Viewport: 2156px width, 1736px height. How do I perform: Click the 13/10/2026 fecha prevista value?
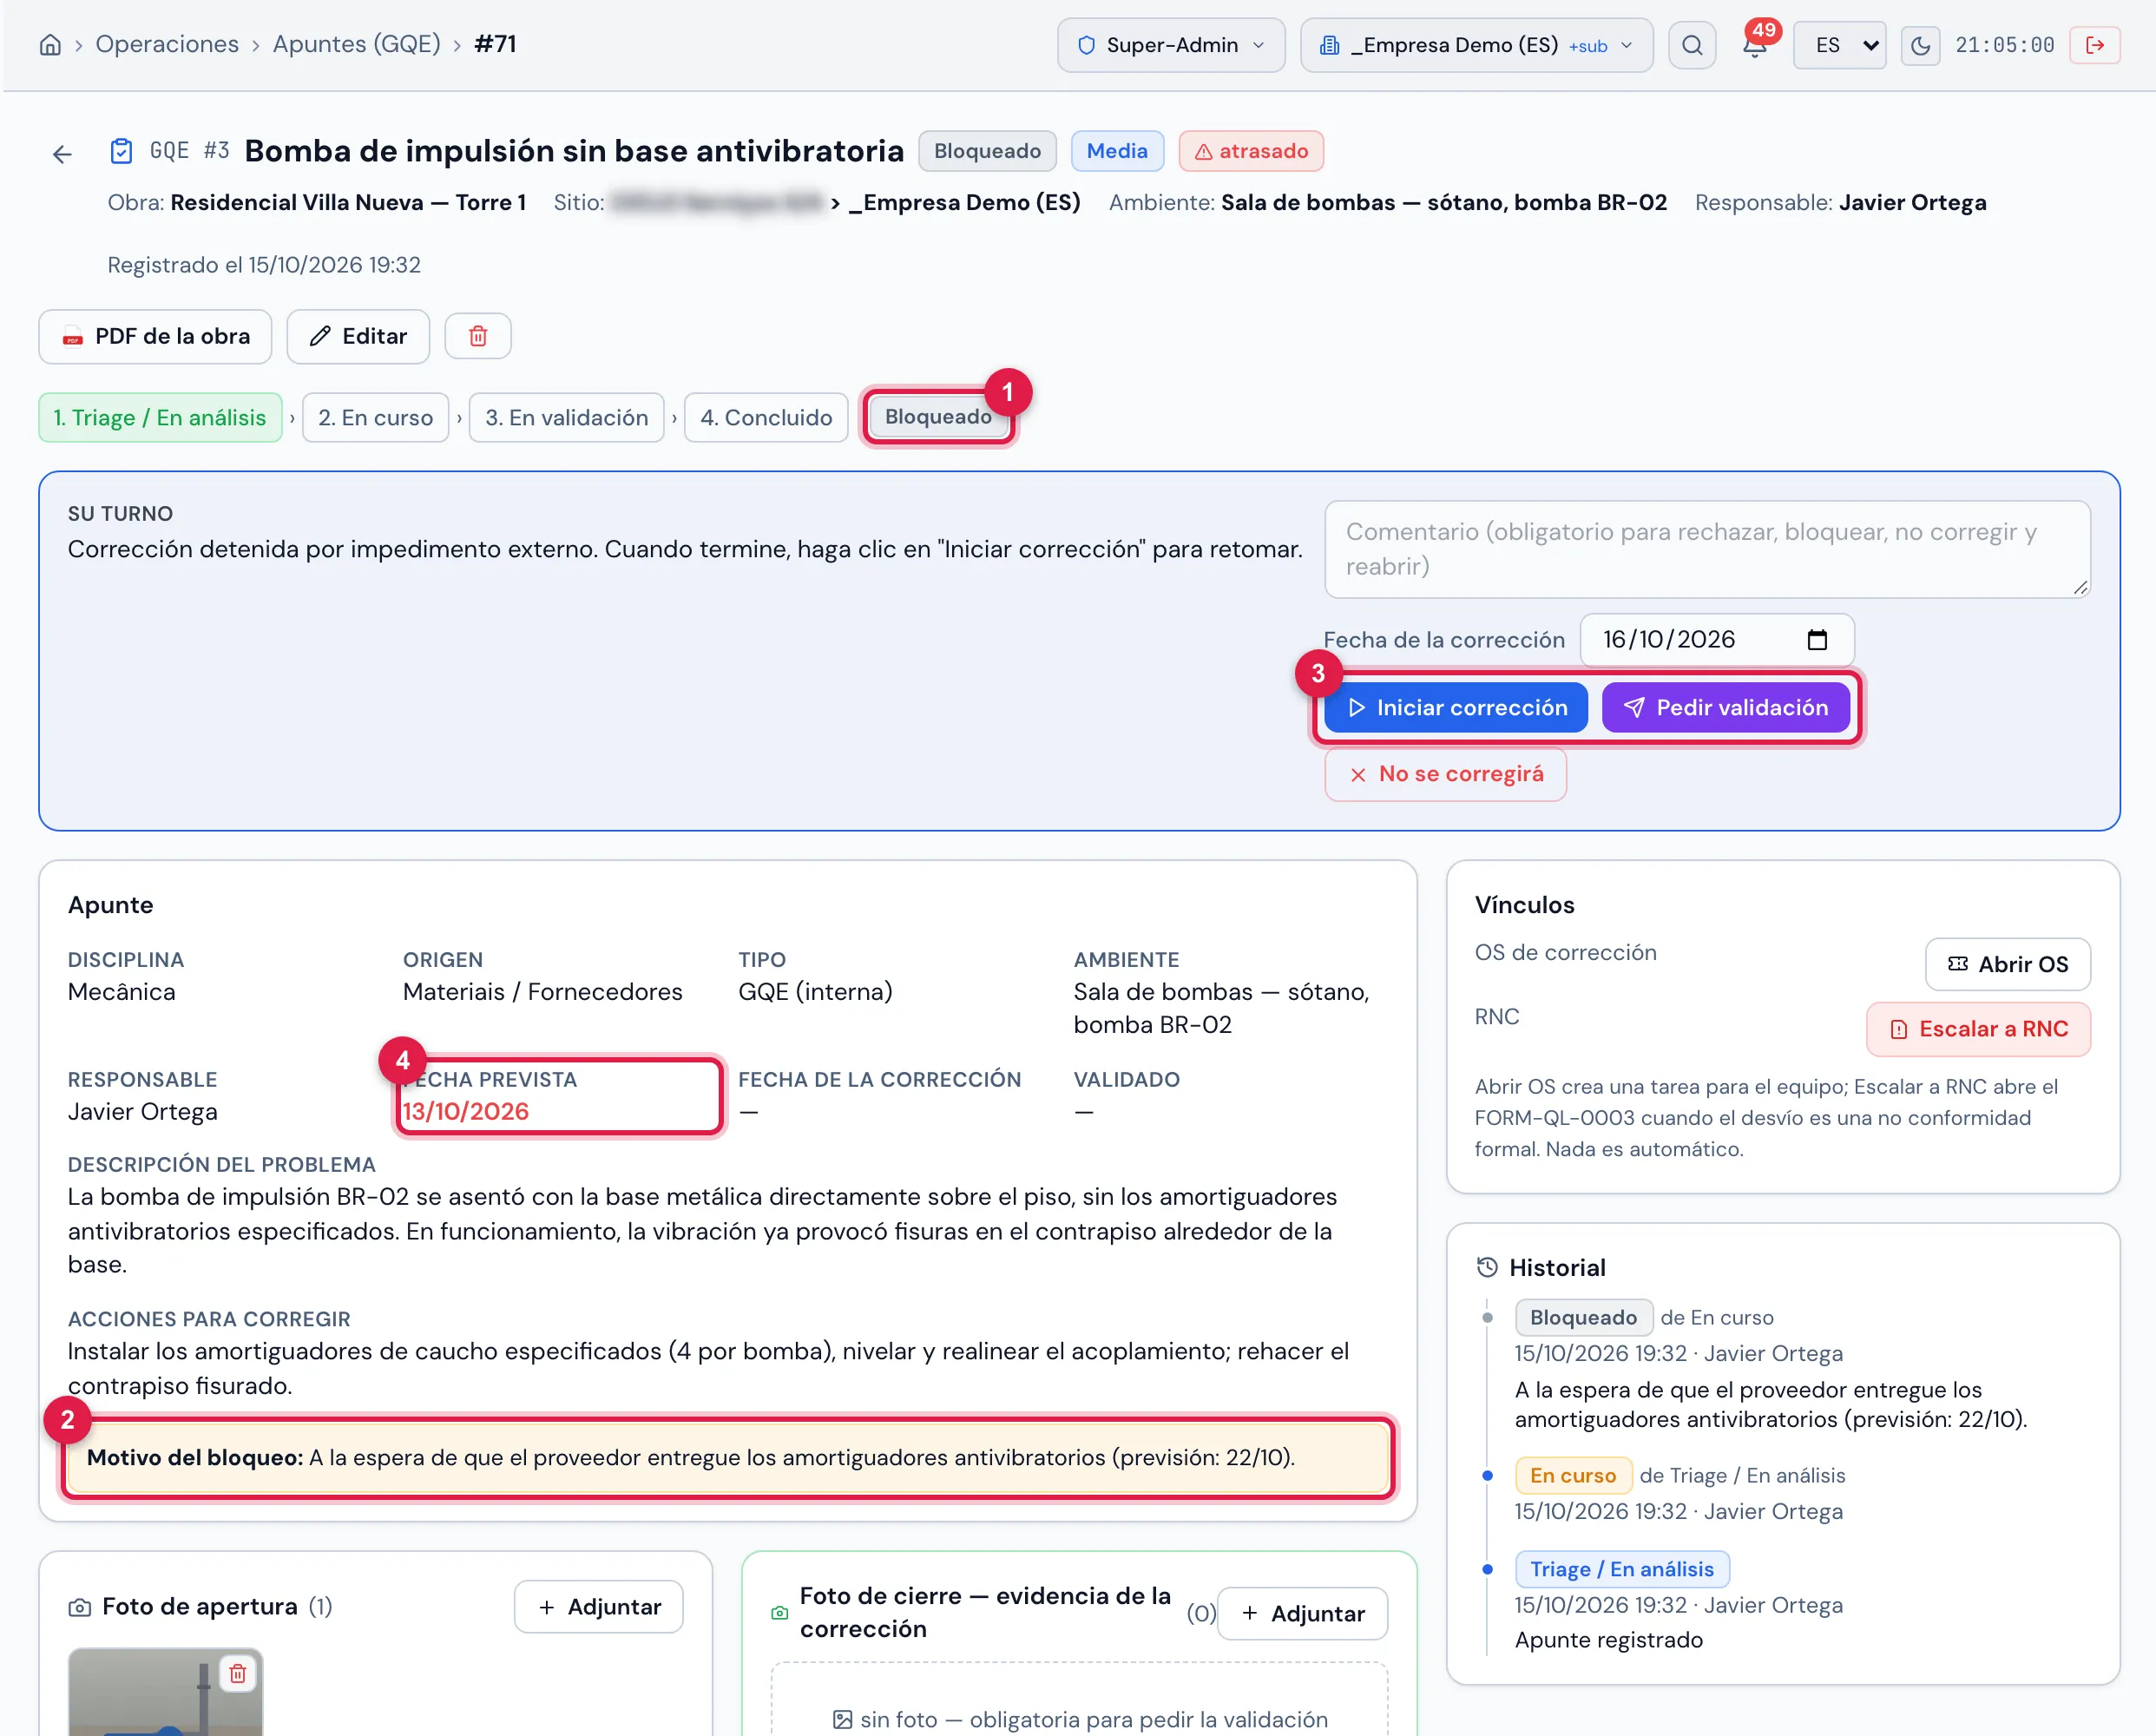465,1111
